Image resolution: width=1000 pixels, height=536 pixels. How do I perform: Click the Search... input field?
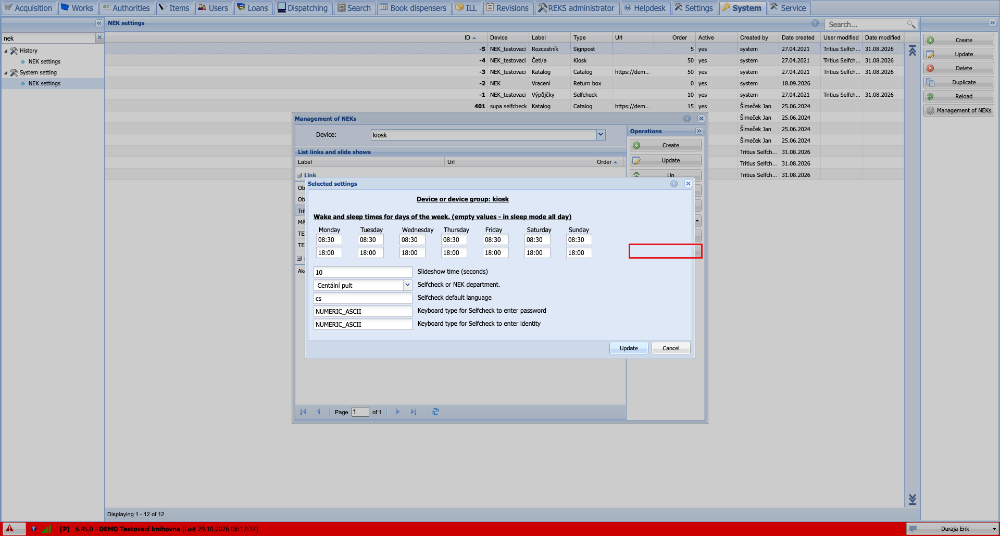click(x=865, y=24)
